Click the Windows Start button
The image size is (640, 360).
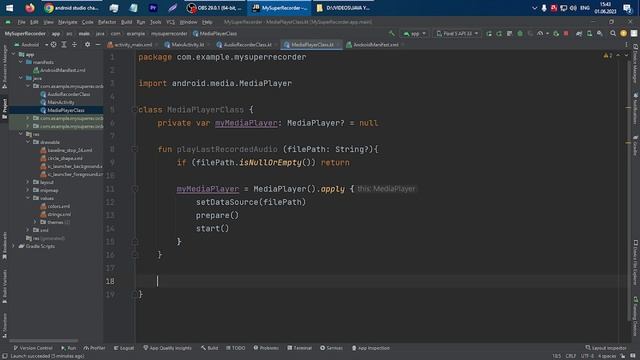click(x=9, y=8)
